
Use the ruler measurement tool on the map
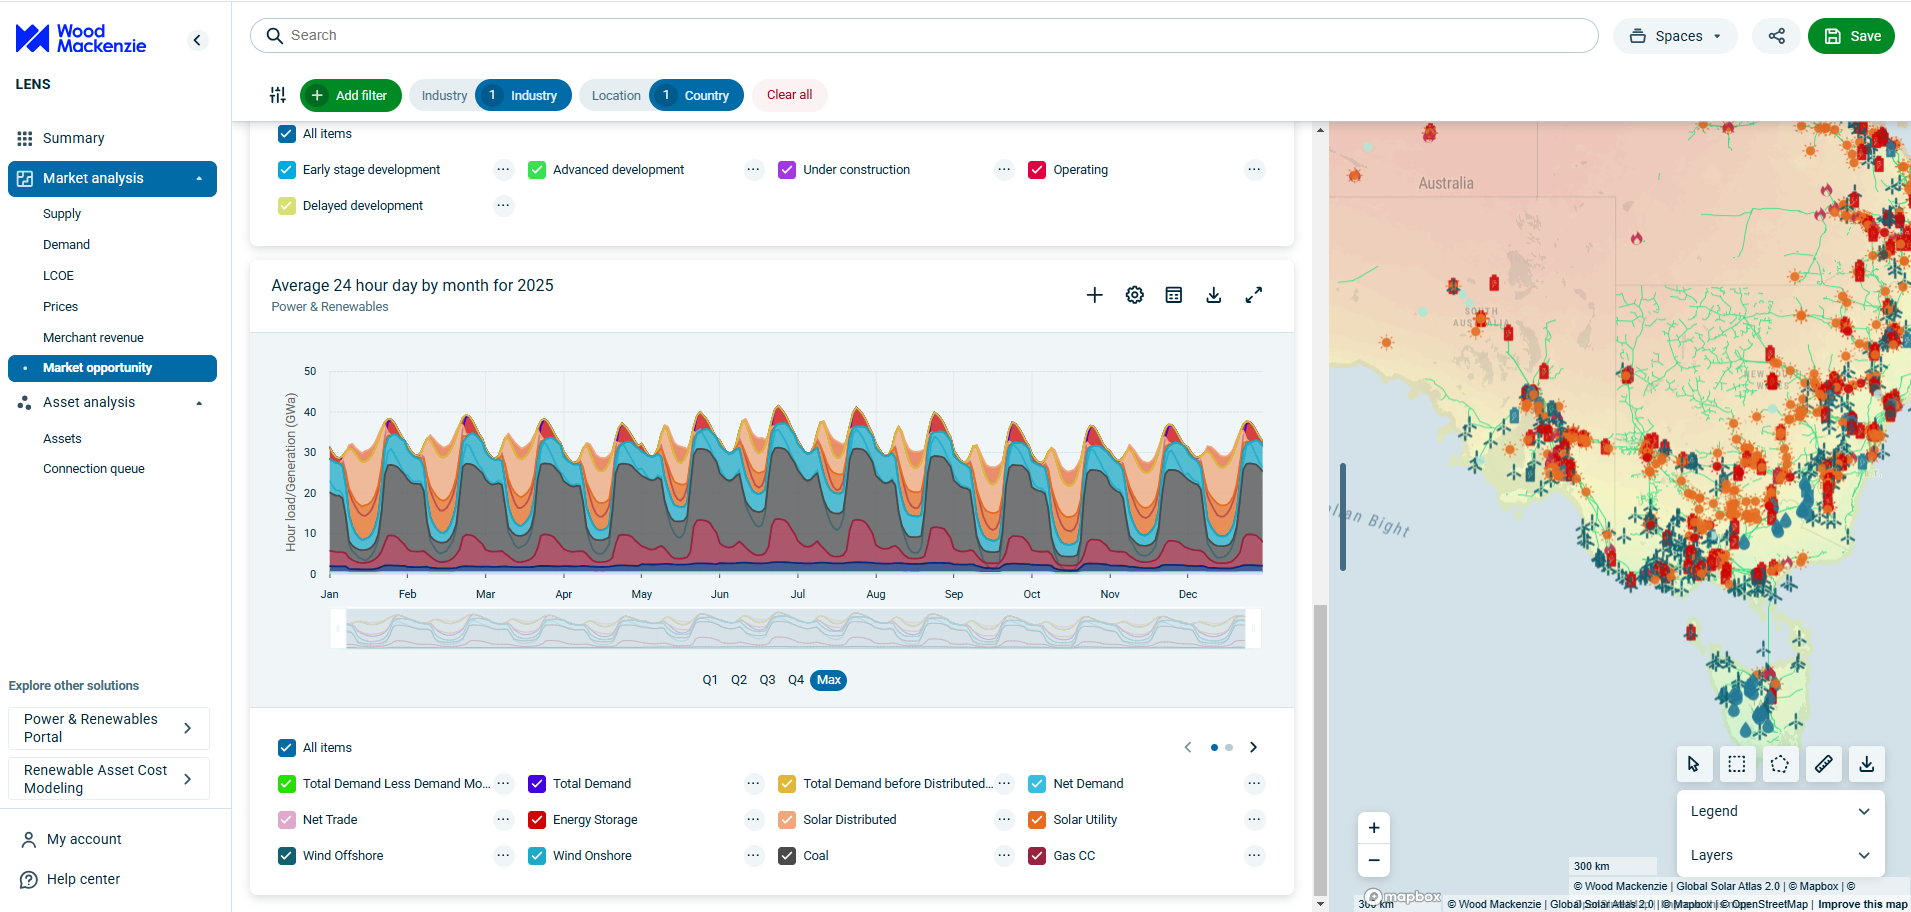1823,764
